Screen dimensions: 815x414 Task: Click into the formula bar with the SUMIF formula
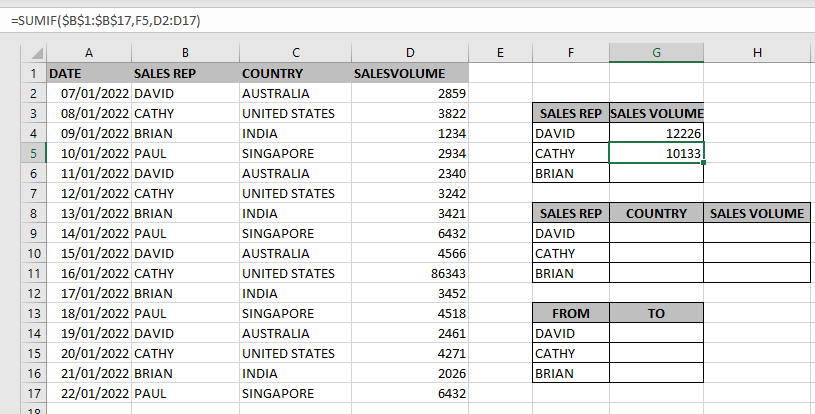(x=408, y=21)
